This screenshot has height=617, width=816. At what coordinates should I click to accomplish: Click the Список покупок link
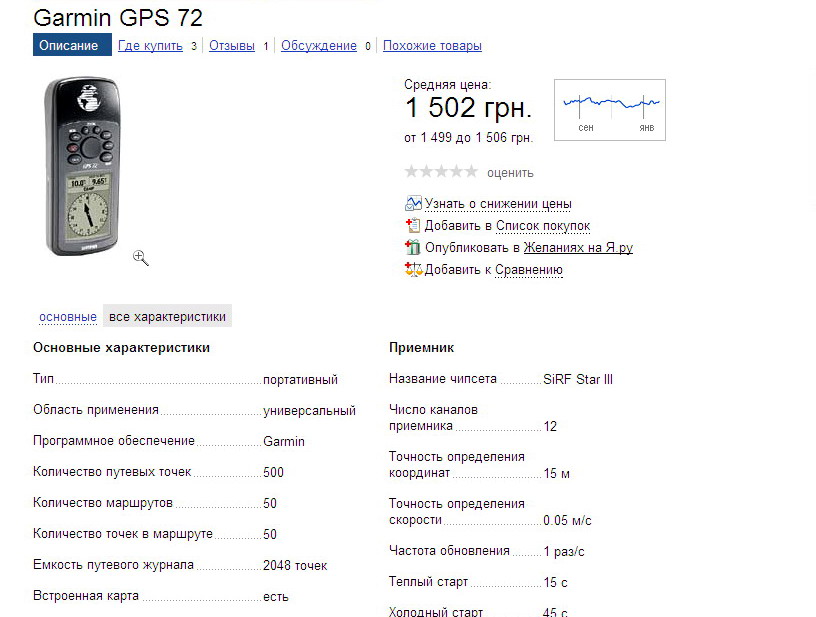pos(543,226)
